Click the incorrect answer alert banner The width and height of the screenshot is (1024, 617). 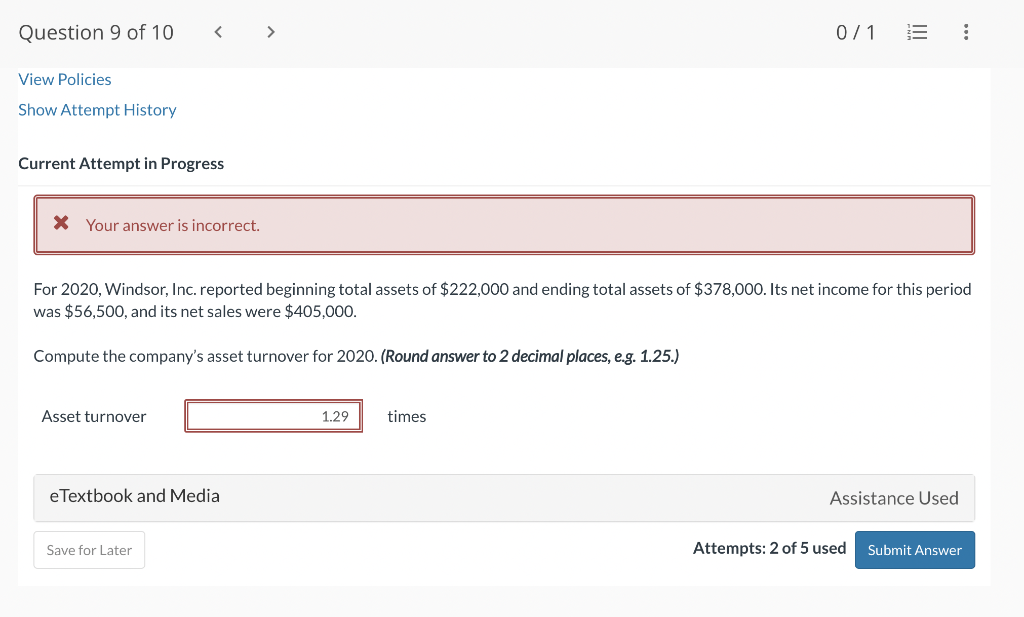[504, 224]
